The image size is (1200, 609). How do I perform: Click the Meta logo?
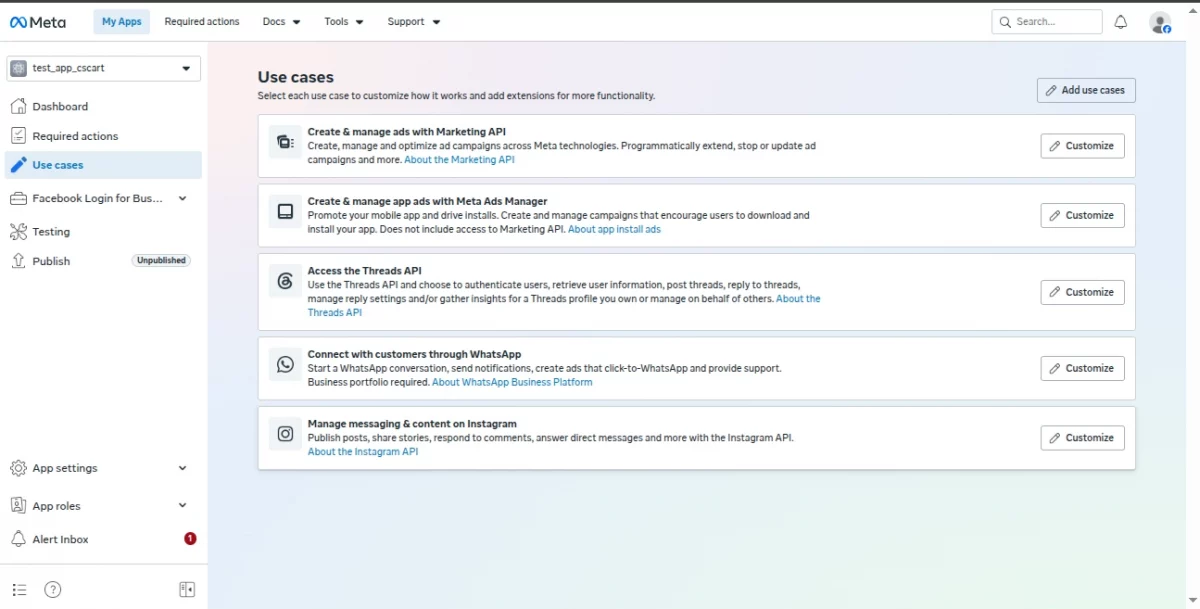tap(38, 21)
